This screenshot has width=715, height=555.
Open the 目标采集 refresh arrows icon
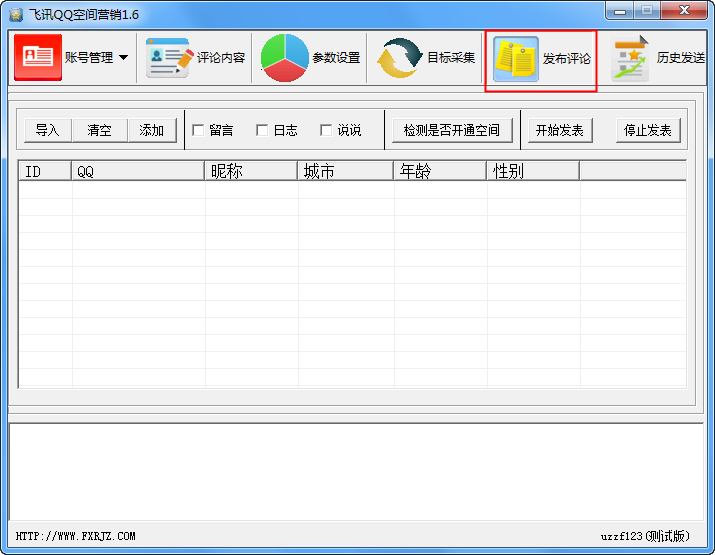coord(400,58)
